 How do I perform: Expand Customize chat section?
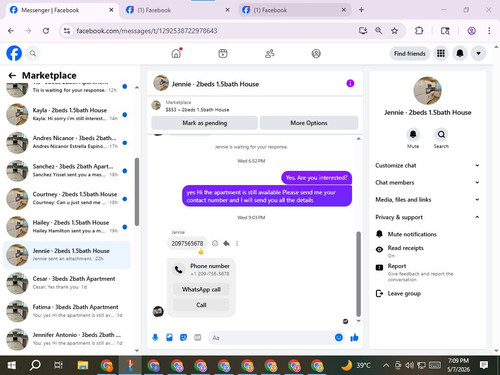click(x=427, y=165)
